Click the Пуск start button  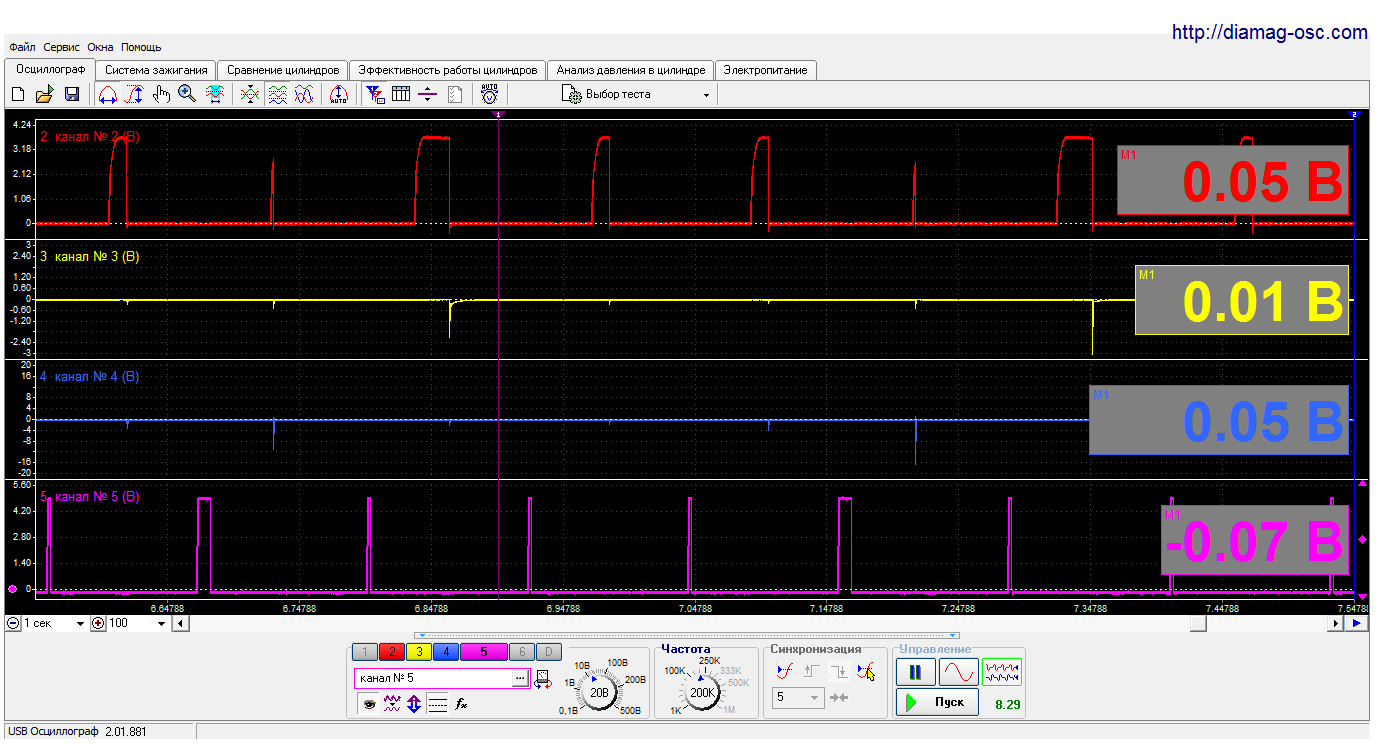tap(936, 702)
